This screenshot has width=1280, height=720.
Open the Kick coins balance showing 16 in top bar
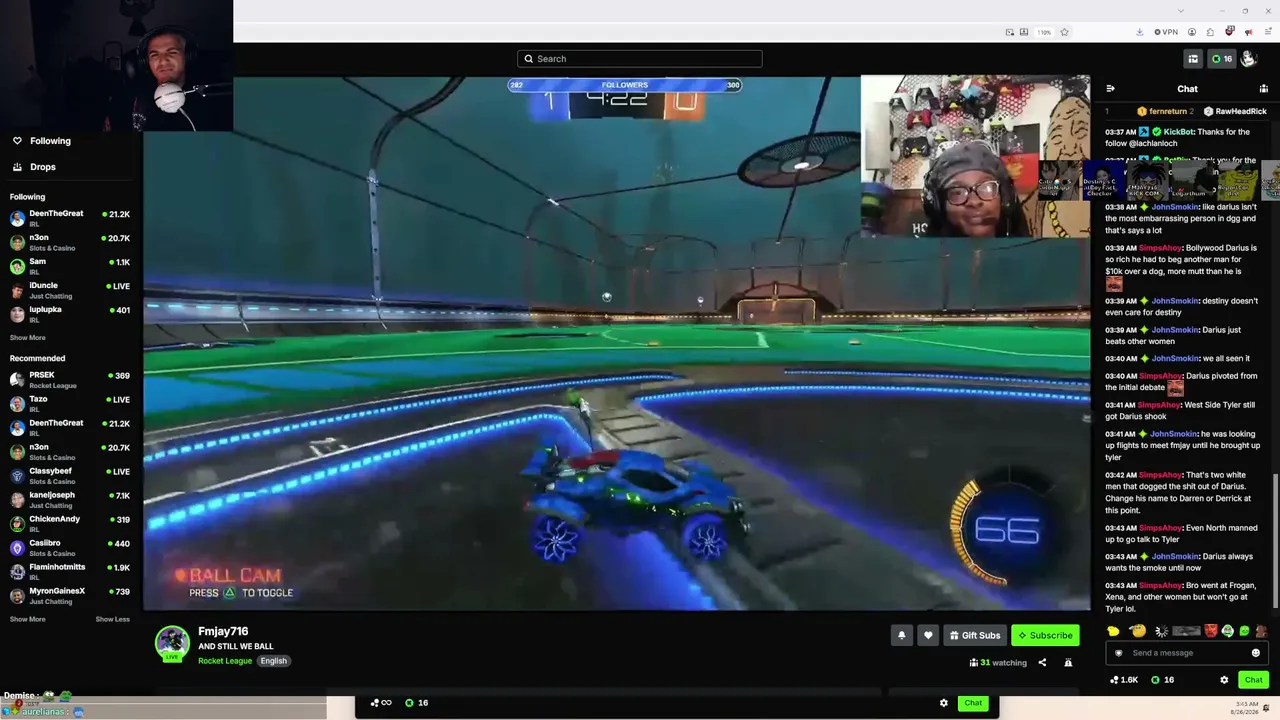pyautogui.click(x=1222, y=59)
